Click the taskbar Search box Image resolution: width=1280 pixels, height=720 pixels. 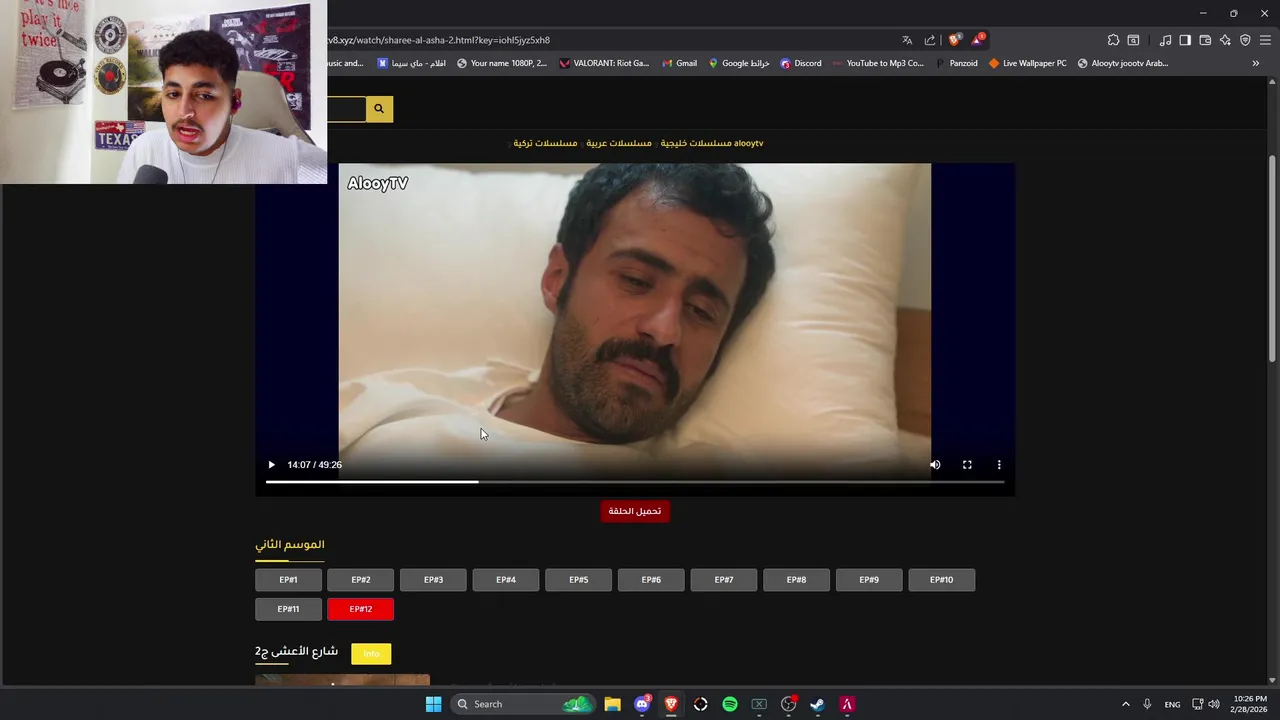[x=522, y=704]
